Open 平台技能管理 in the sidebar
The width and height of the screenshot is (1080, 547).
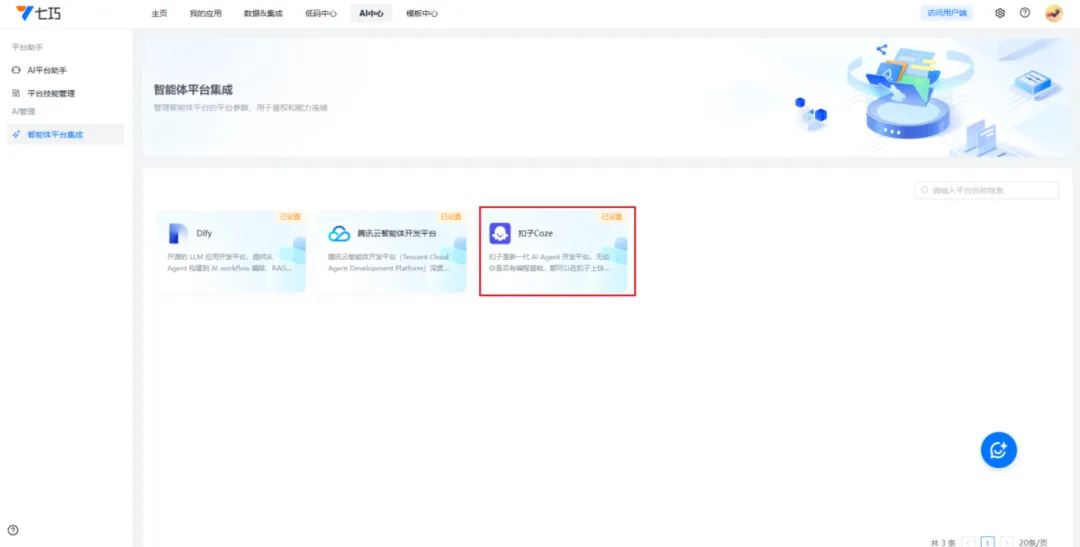(x=50, y=93)
